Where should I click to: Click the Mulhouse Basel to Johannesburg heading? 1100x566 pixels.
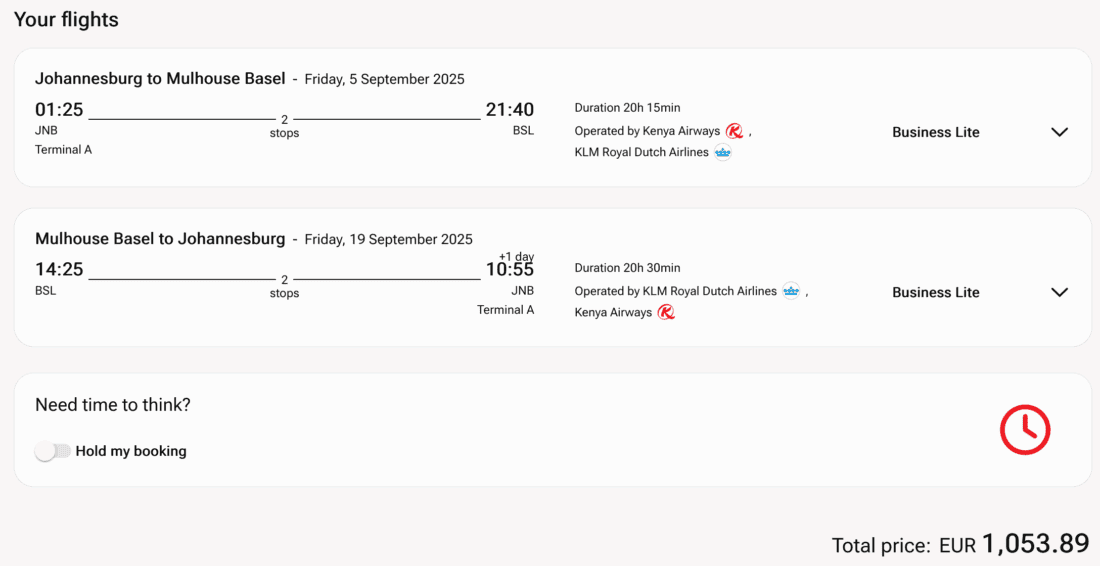[160, 238]
